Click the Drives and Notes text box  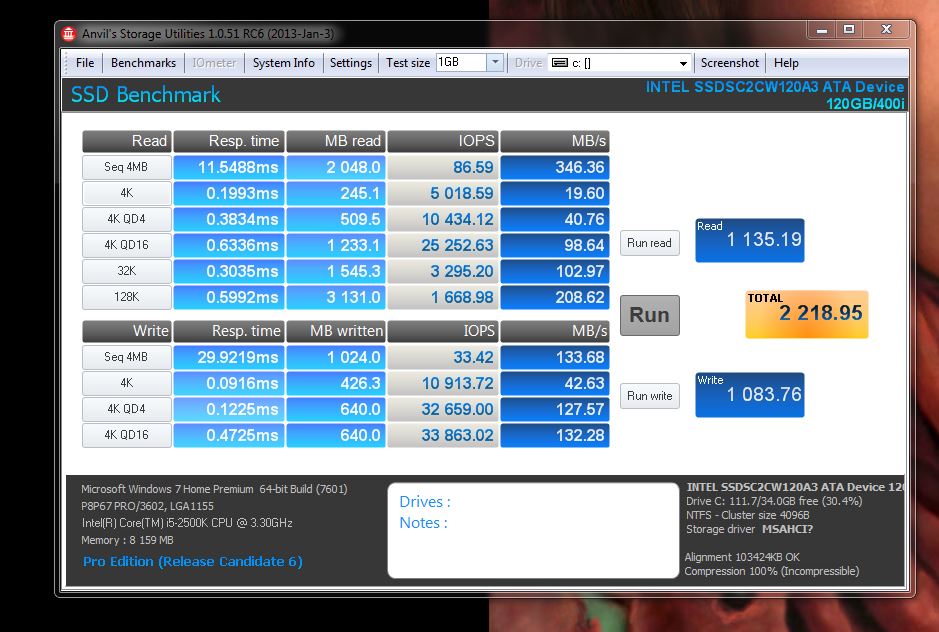tap(533, 531)
